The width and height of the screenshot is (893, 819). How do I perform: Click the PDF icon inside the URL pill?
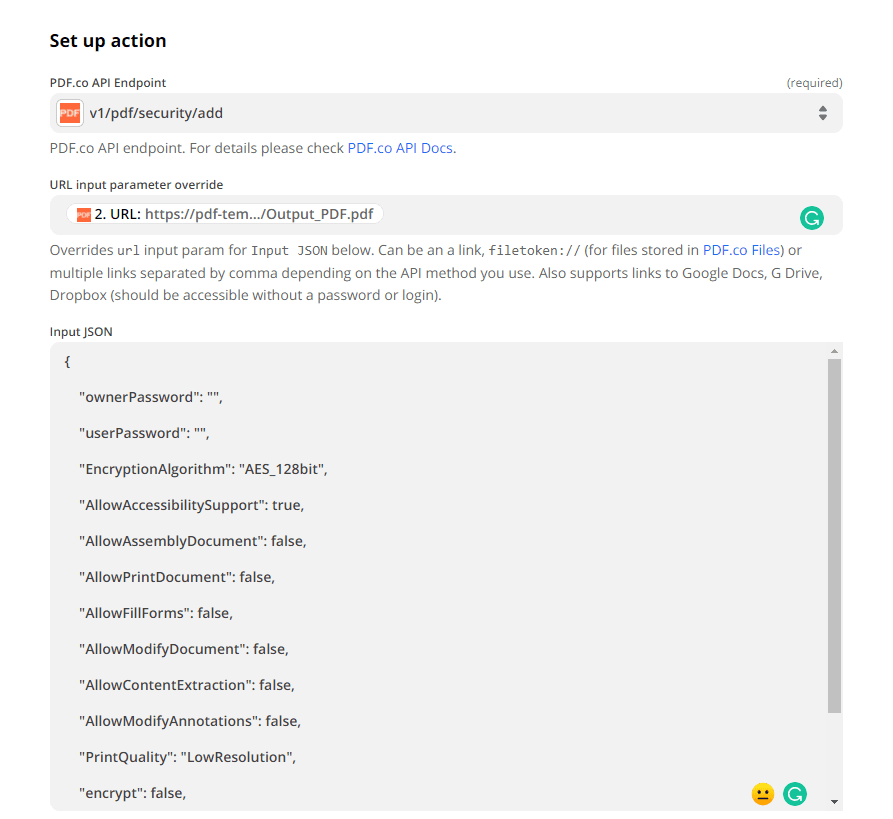tap(82, 213)
